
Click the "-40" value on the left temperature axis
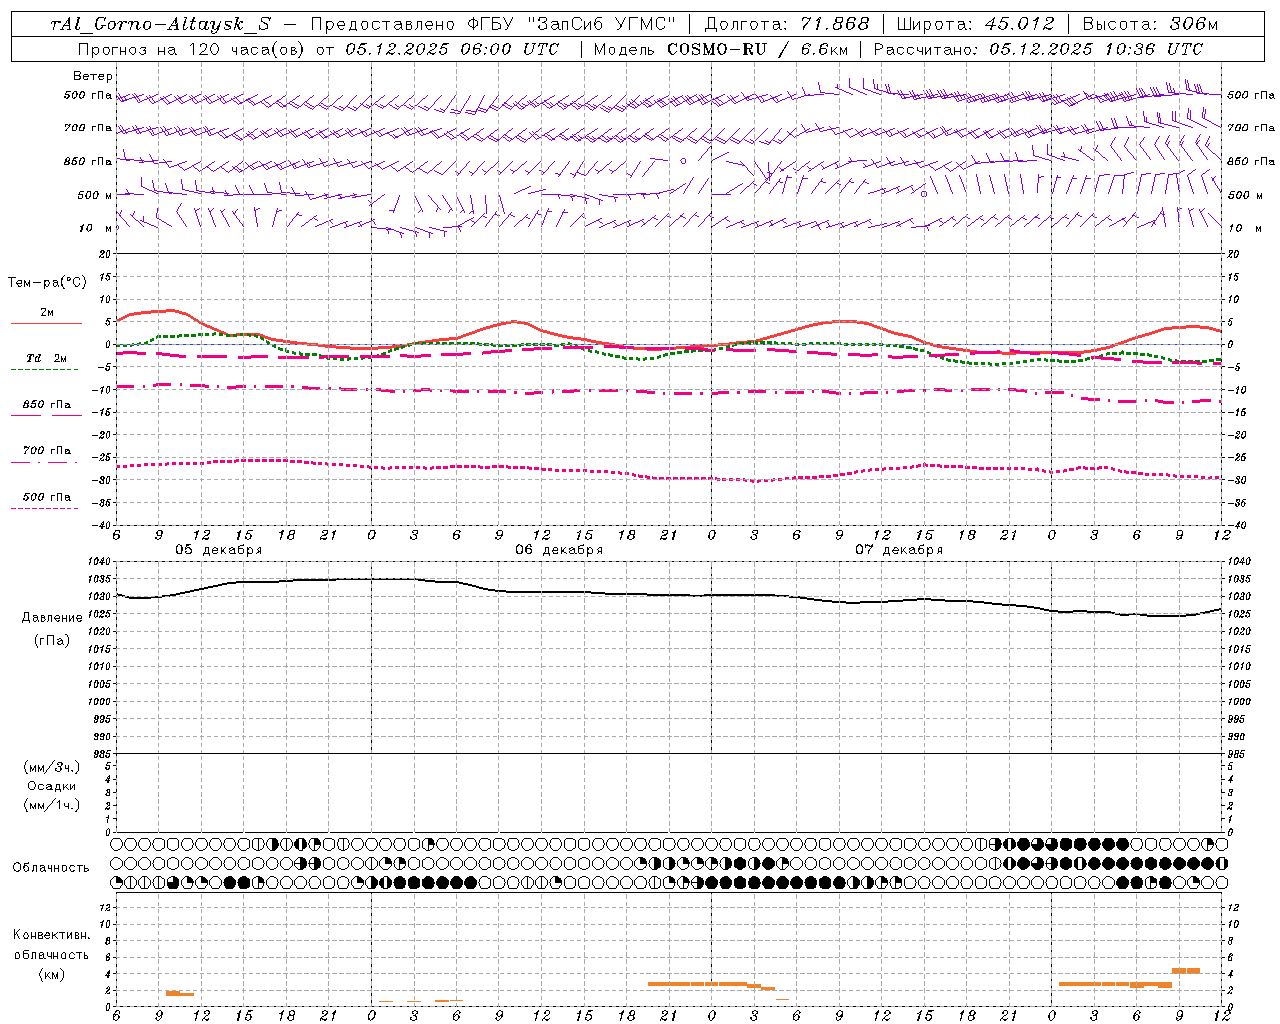[x=102, y=525]
